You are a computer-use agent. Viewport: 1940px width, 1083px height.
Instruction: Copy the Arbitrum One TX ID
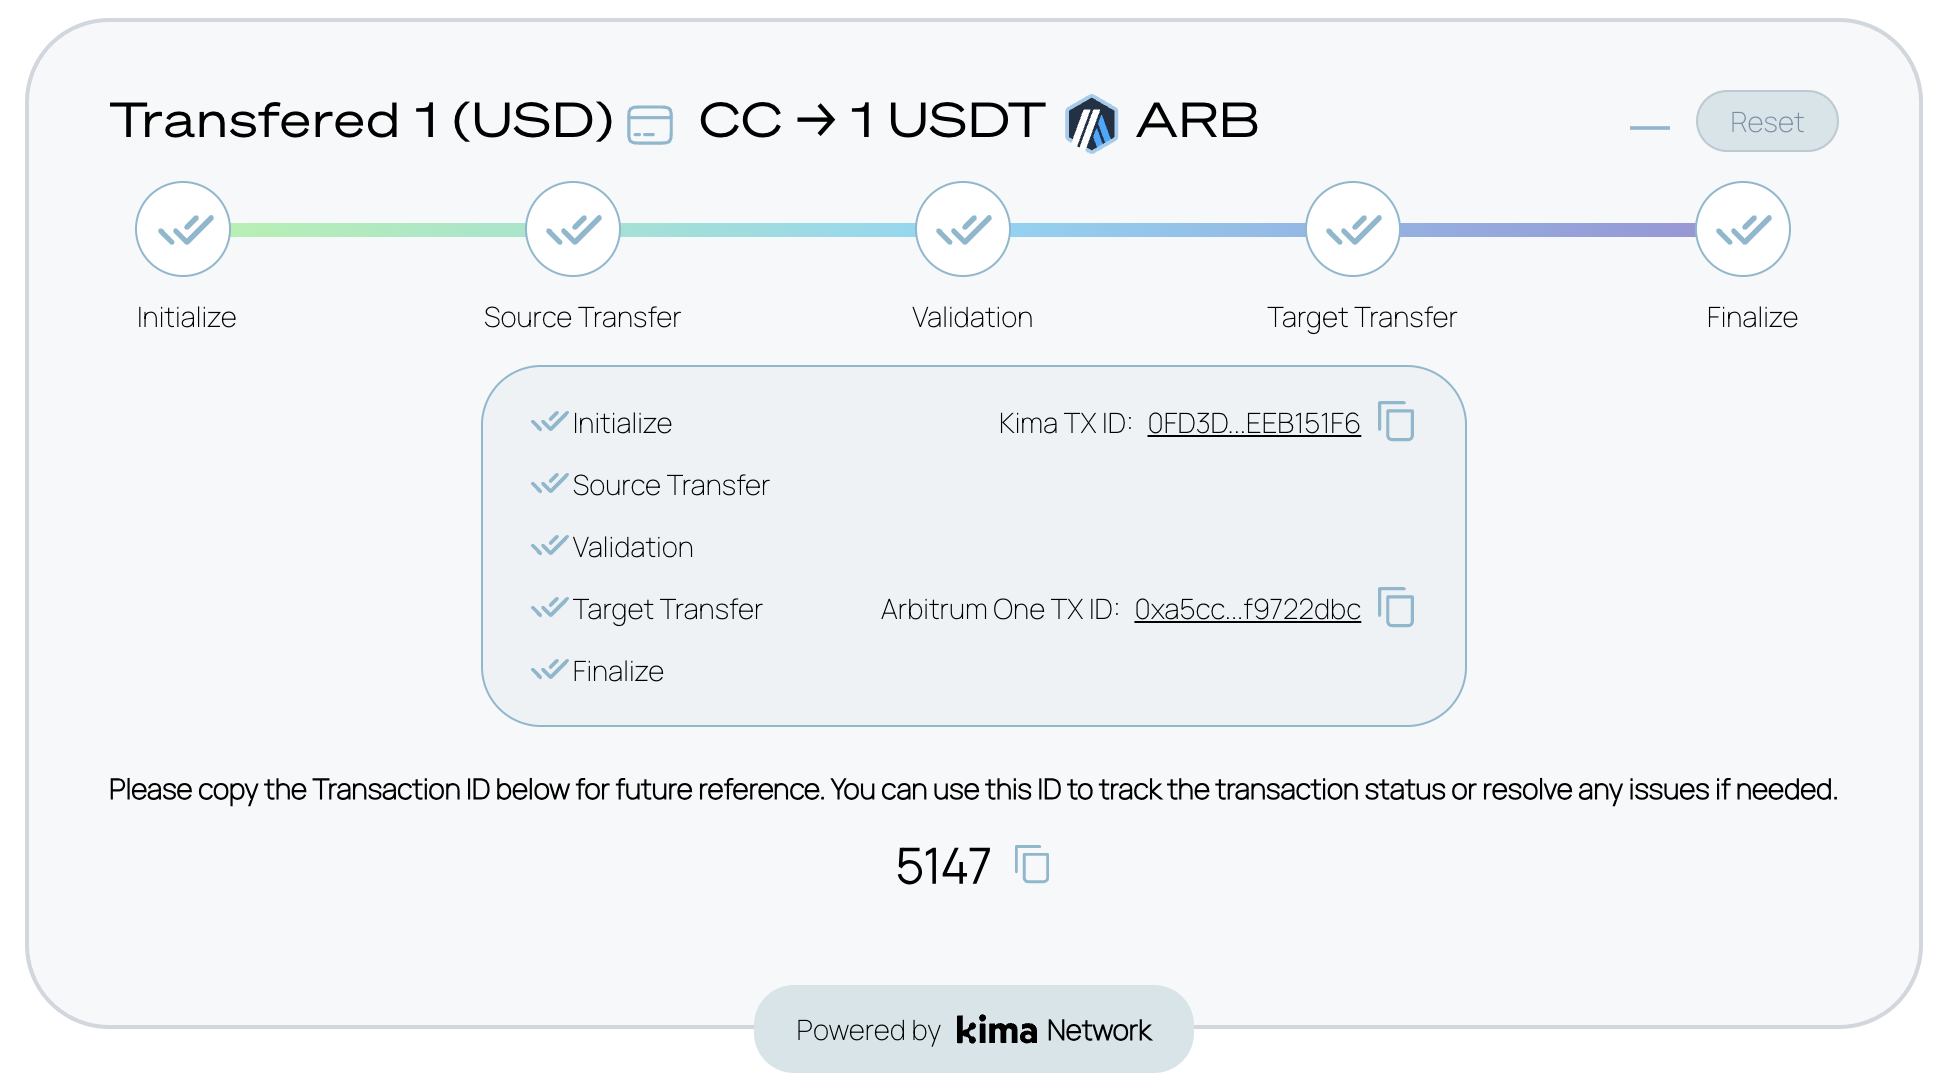pyautogui.click(x=1396, y=607)
